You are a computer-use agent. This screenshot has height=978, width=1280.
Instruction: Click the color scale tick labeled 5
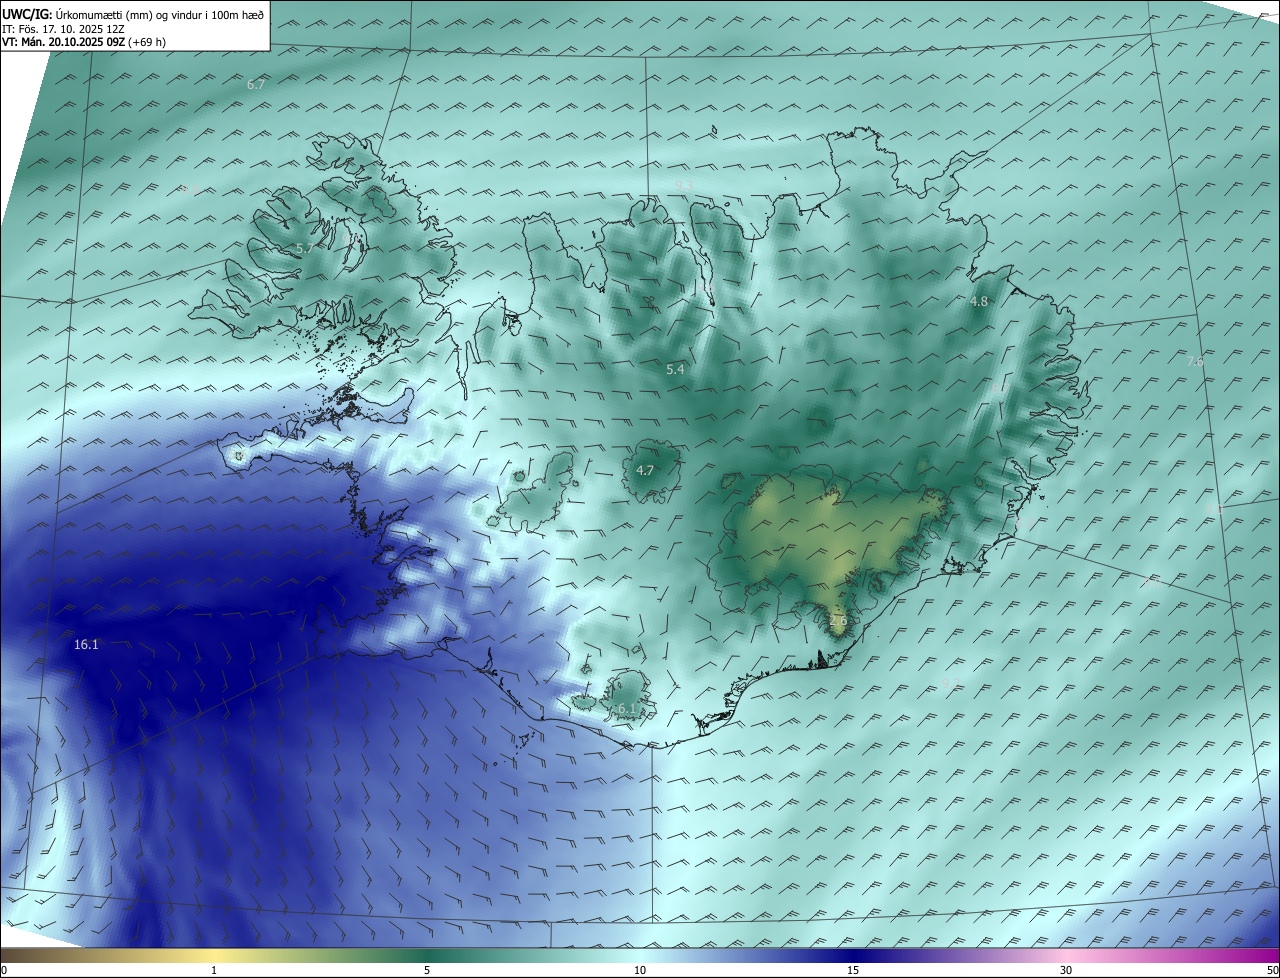tap(427, 970)
